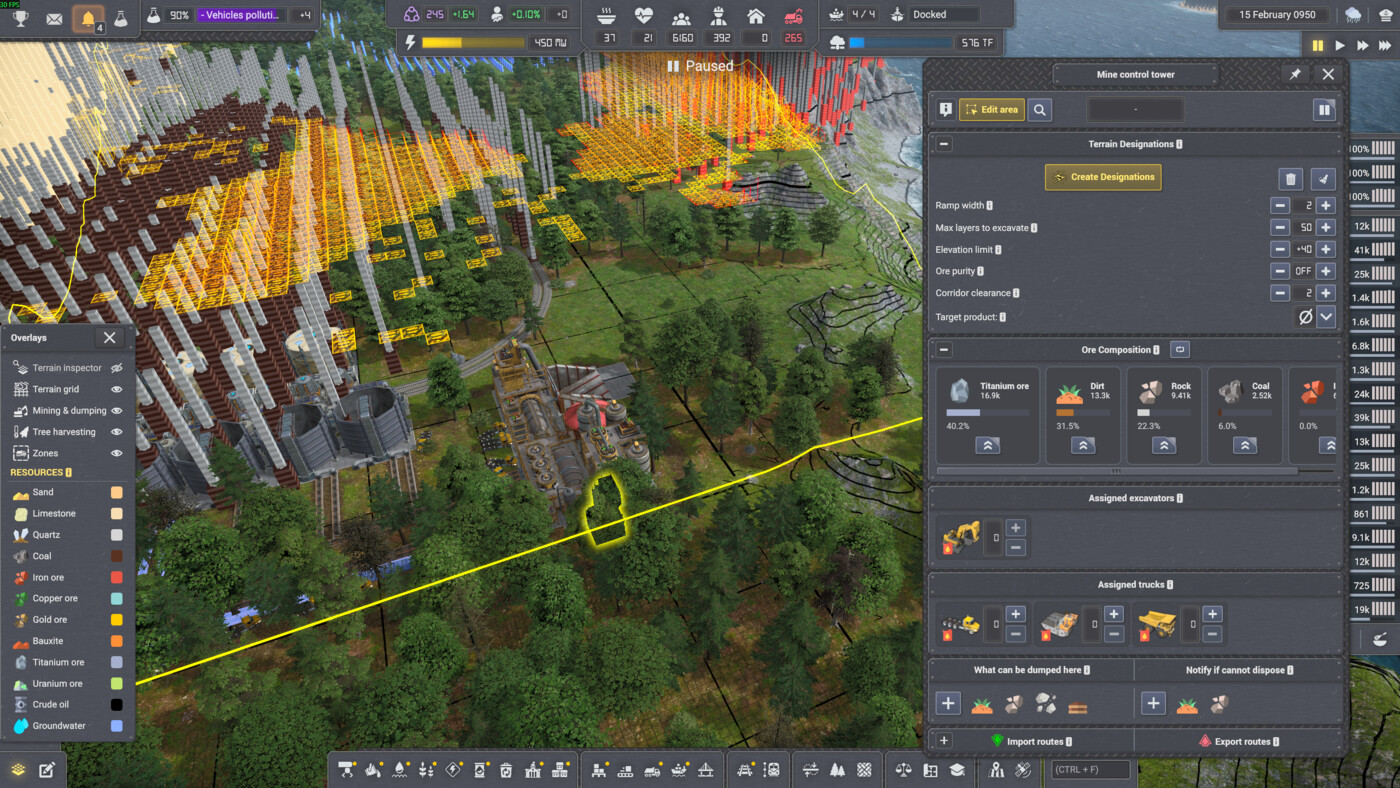Open the notifications bell

(x=89, y=18)
